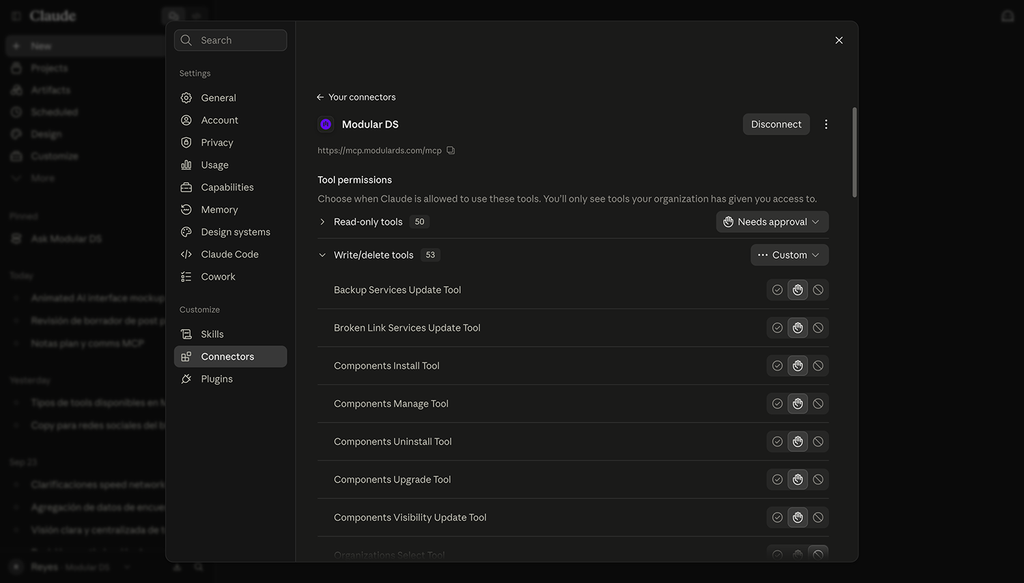The height and width of the screenshot is (583, 1024).
Task: Click the search magnifier icon
Action: point(186,40)
